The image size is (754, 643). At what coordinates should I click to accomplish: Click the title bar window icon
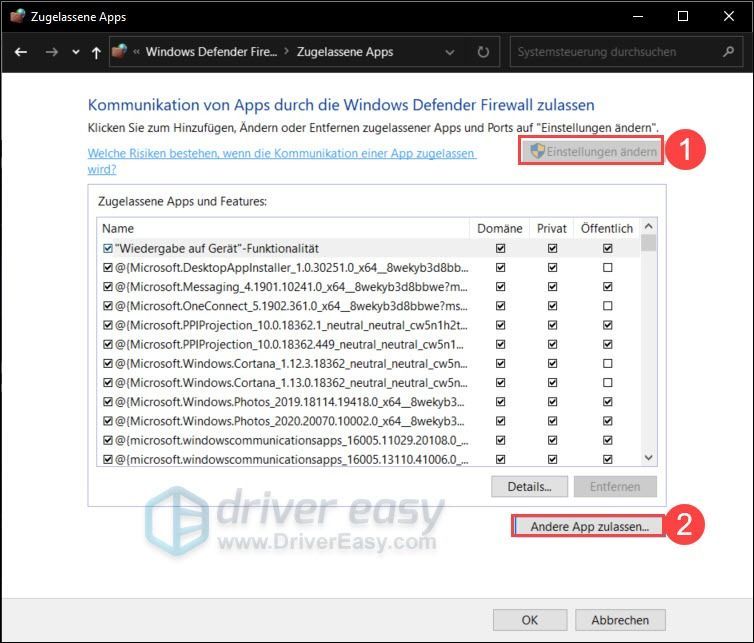click(18, 16)
